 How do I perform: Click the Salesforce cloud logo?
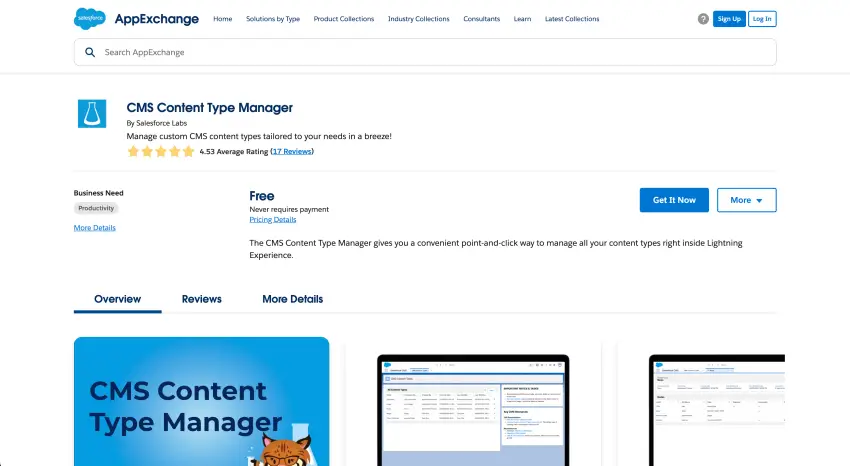click(90, 19)
